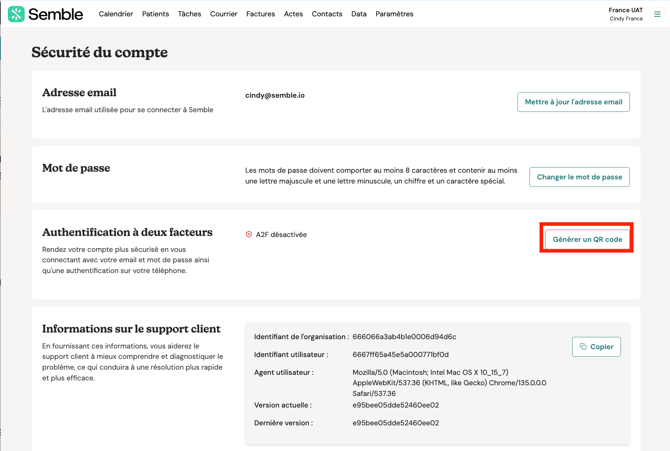
Task: Select the email cindy@semble.io text
Action: [x=275, y=95]
